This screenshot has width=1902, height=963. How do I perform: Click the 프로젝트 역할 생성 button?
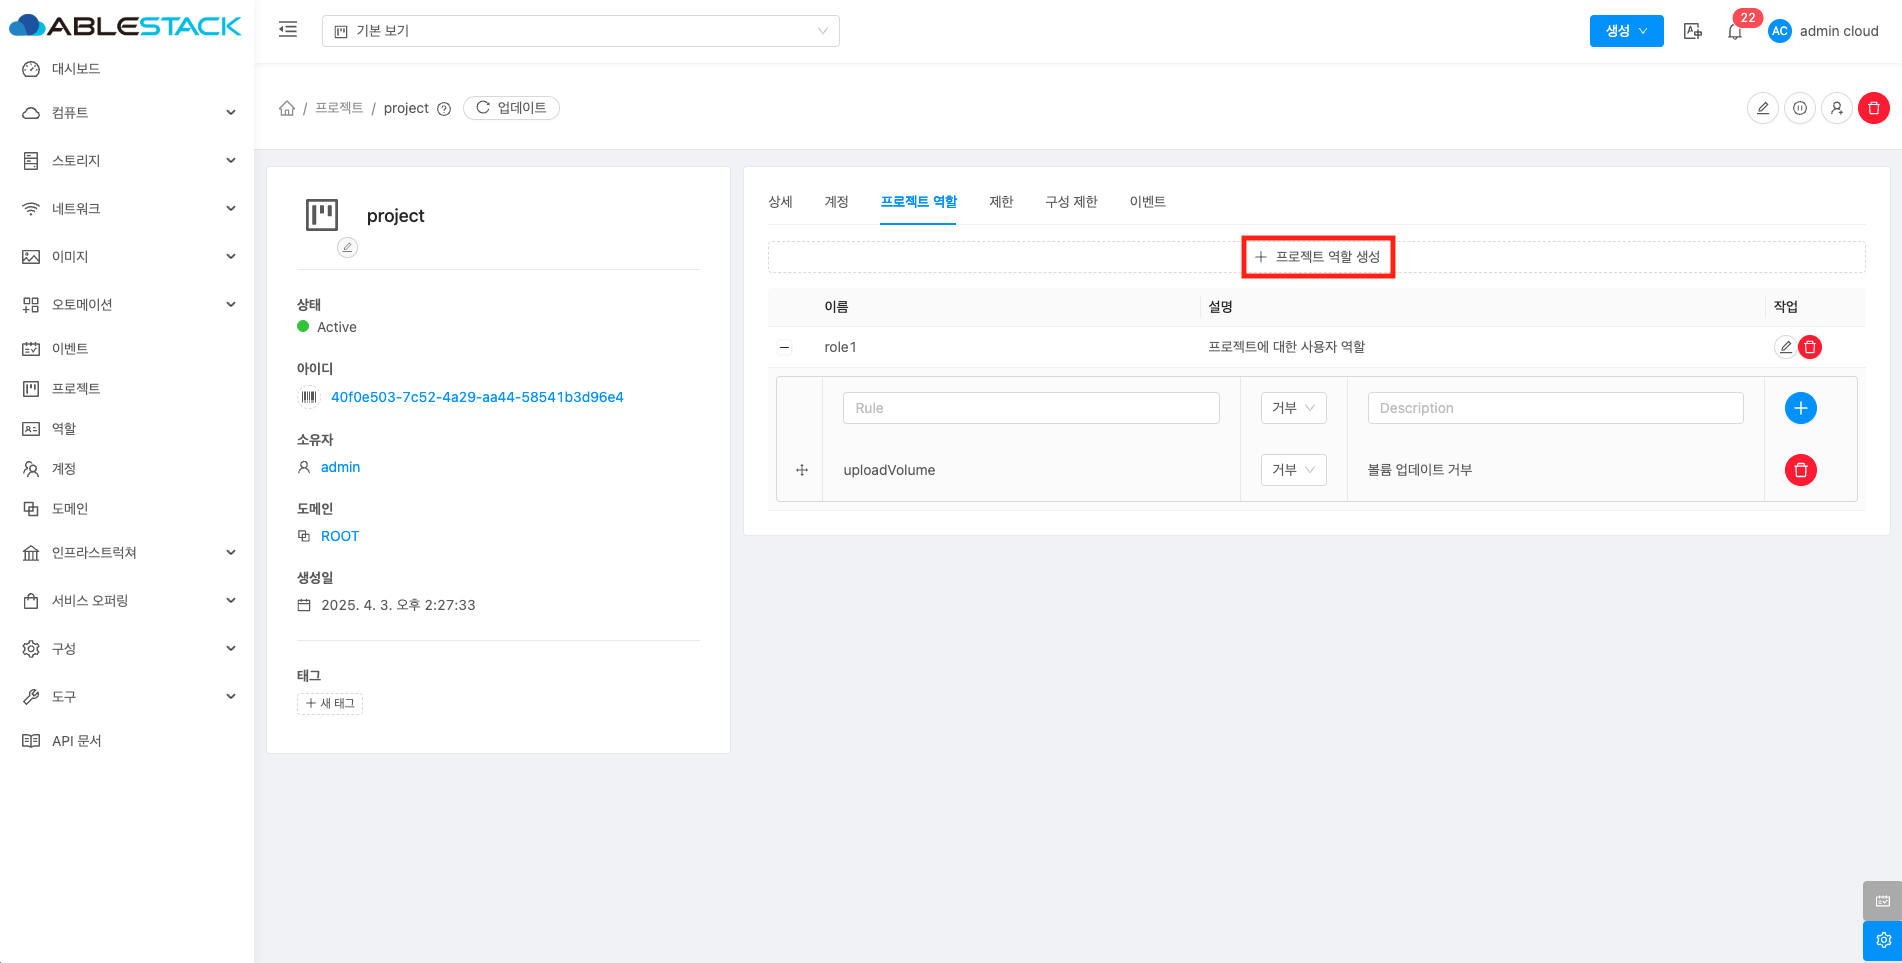pos(1317,257)
